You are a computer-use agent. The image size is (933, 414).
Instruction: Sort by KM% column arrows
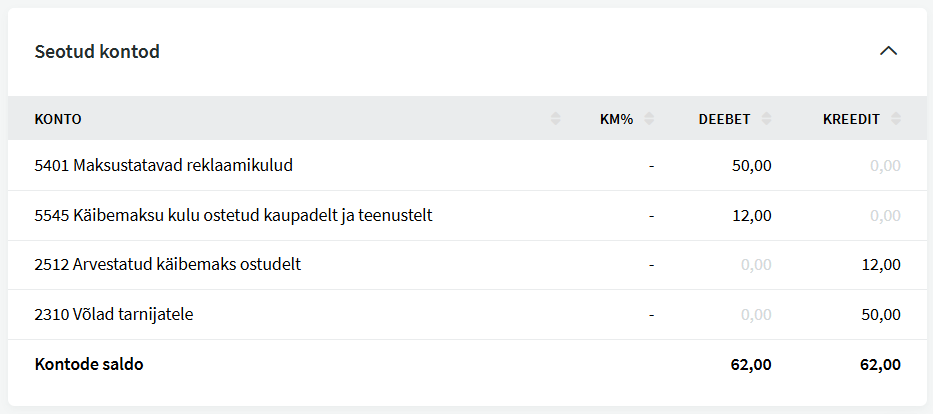point(649,119)
